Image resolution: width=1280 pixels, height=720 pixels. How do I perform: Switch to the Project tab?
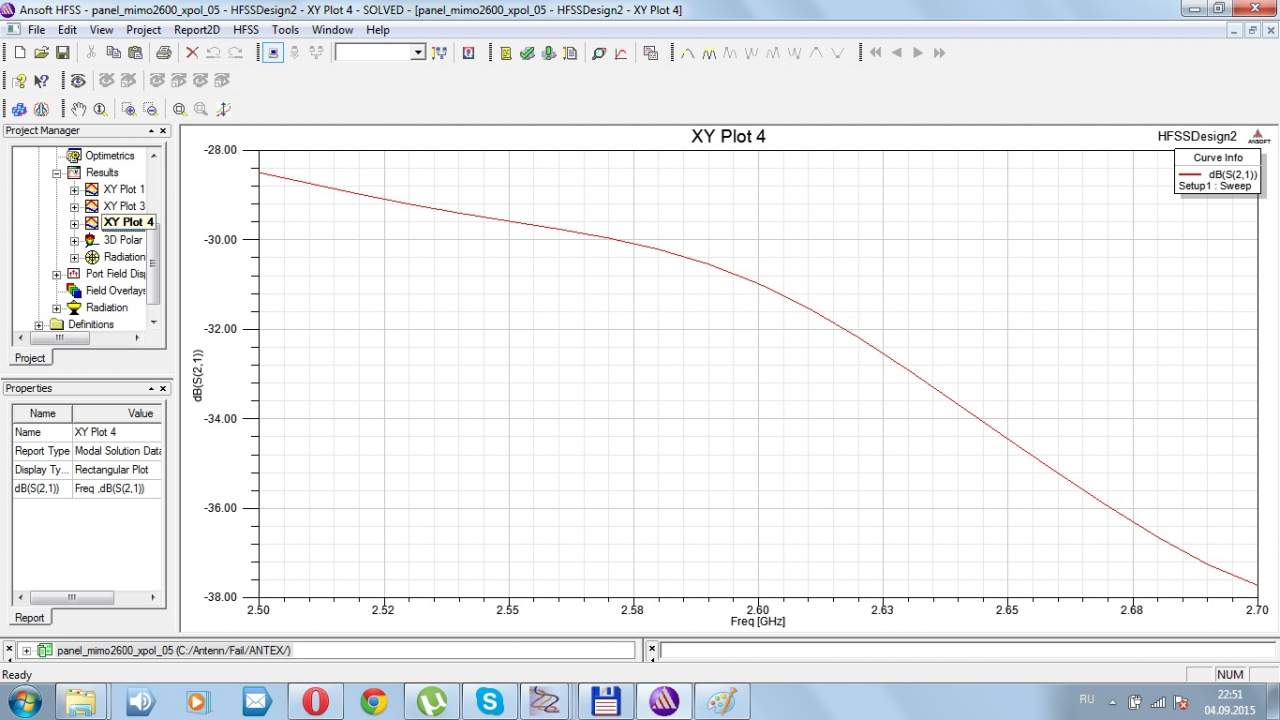(30, 358)
